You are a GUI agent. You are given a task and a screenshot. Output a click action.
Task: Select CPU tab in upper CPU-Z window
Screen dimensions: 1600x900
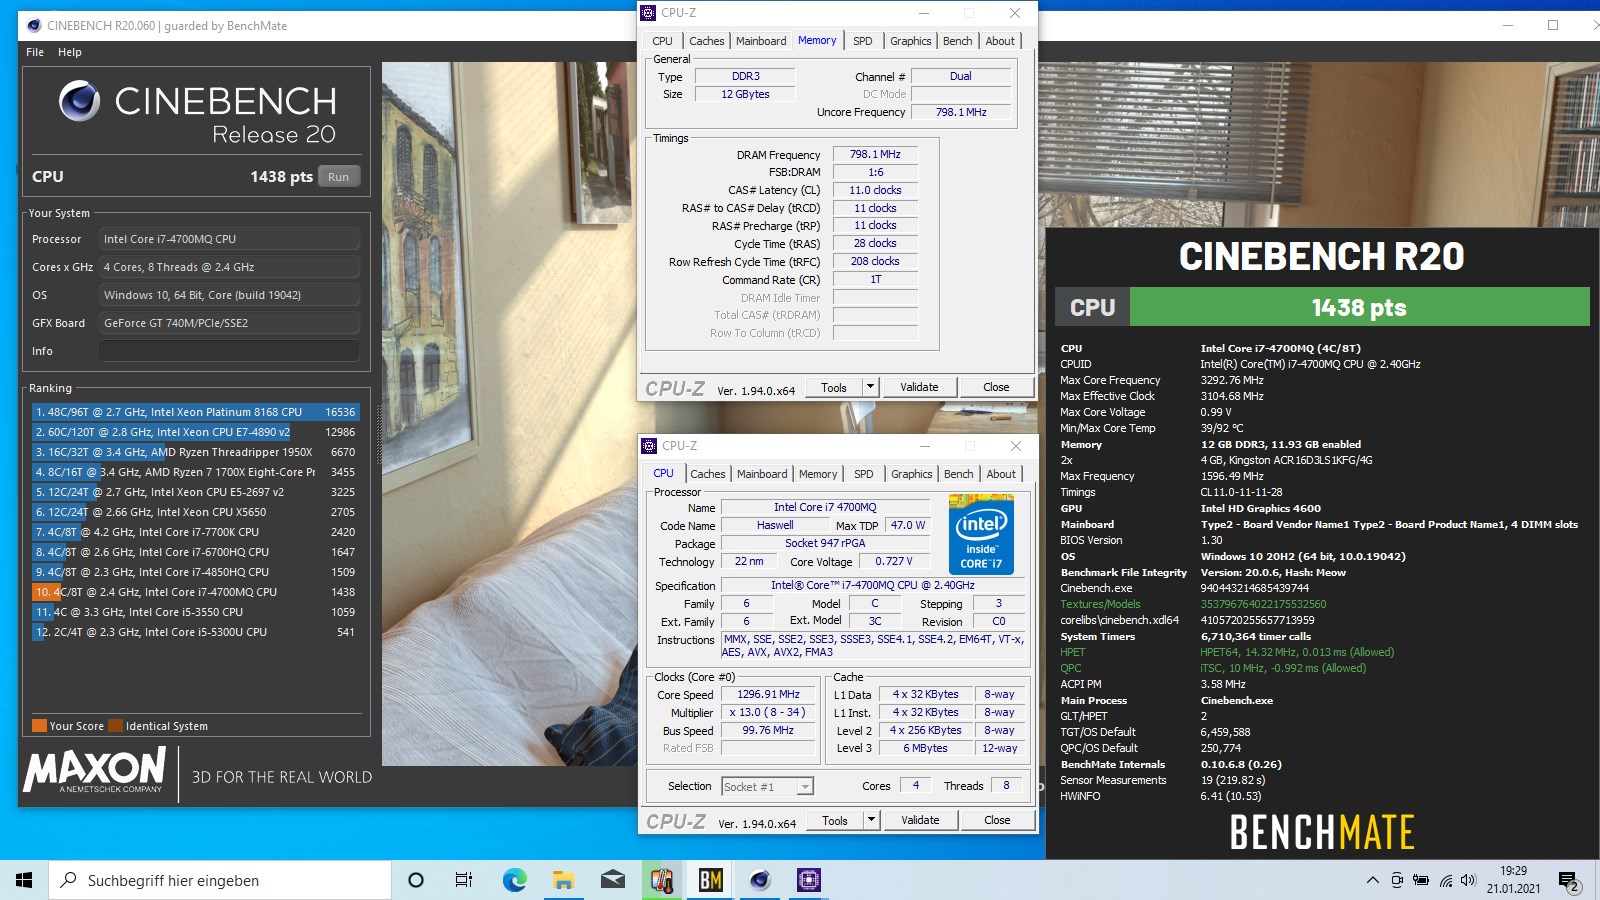[x=663, y=41]
